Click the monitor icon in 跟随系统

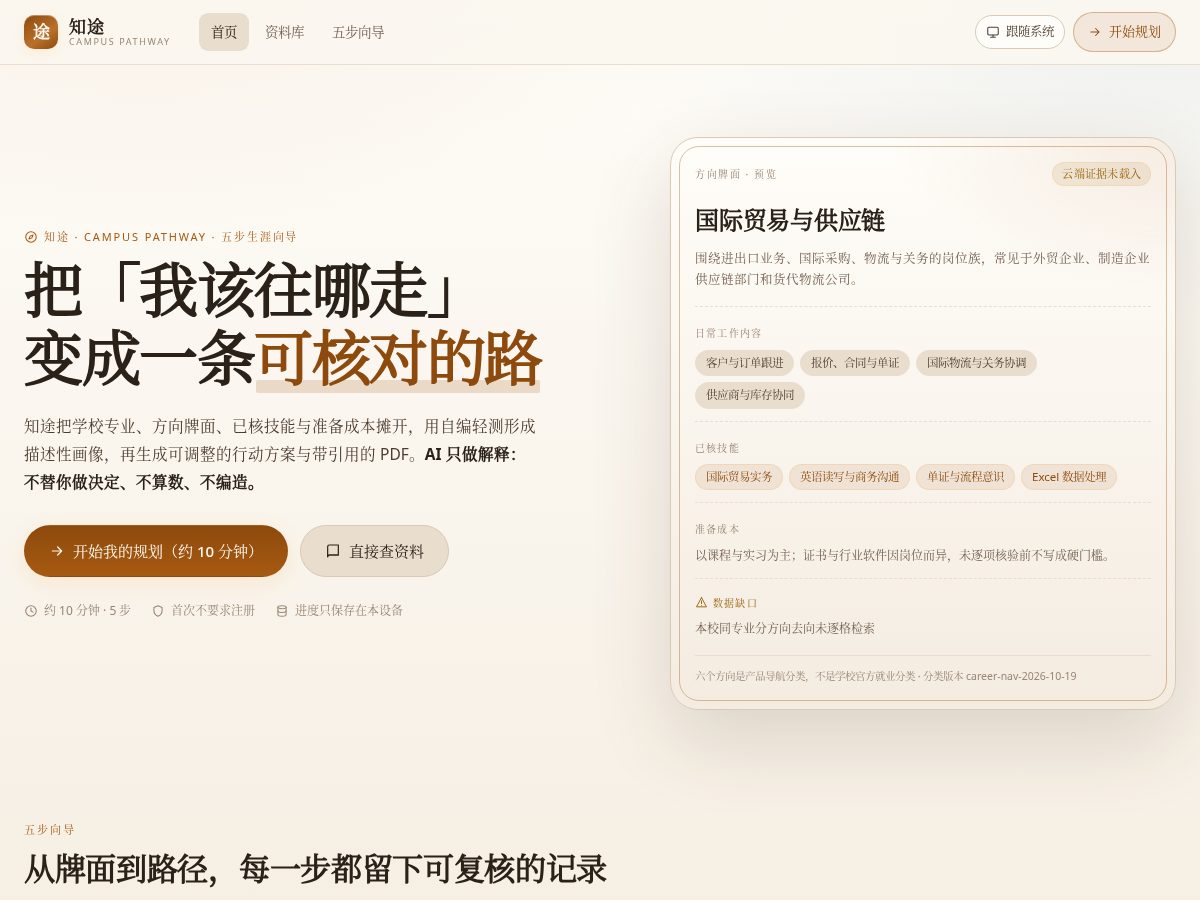point(993,32)
